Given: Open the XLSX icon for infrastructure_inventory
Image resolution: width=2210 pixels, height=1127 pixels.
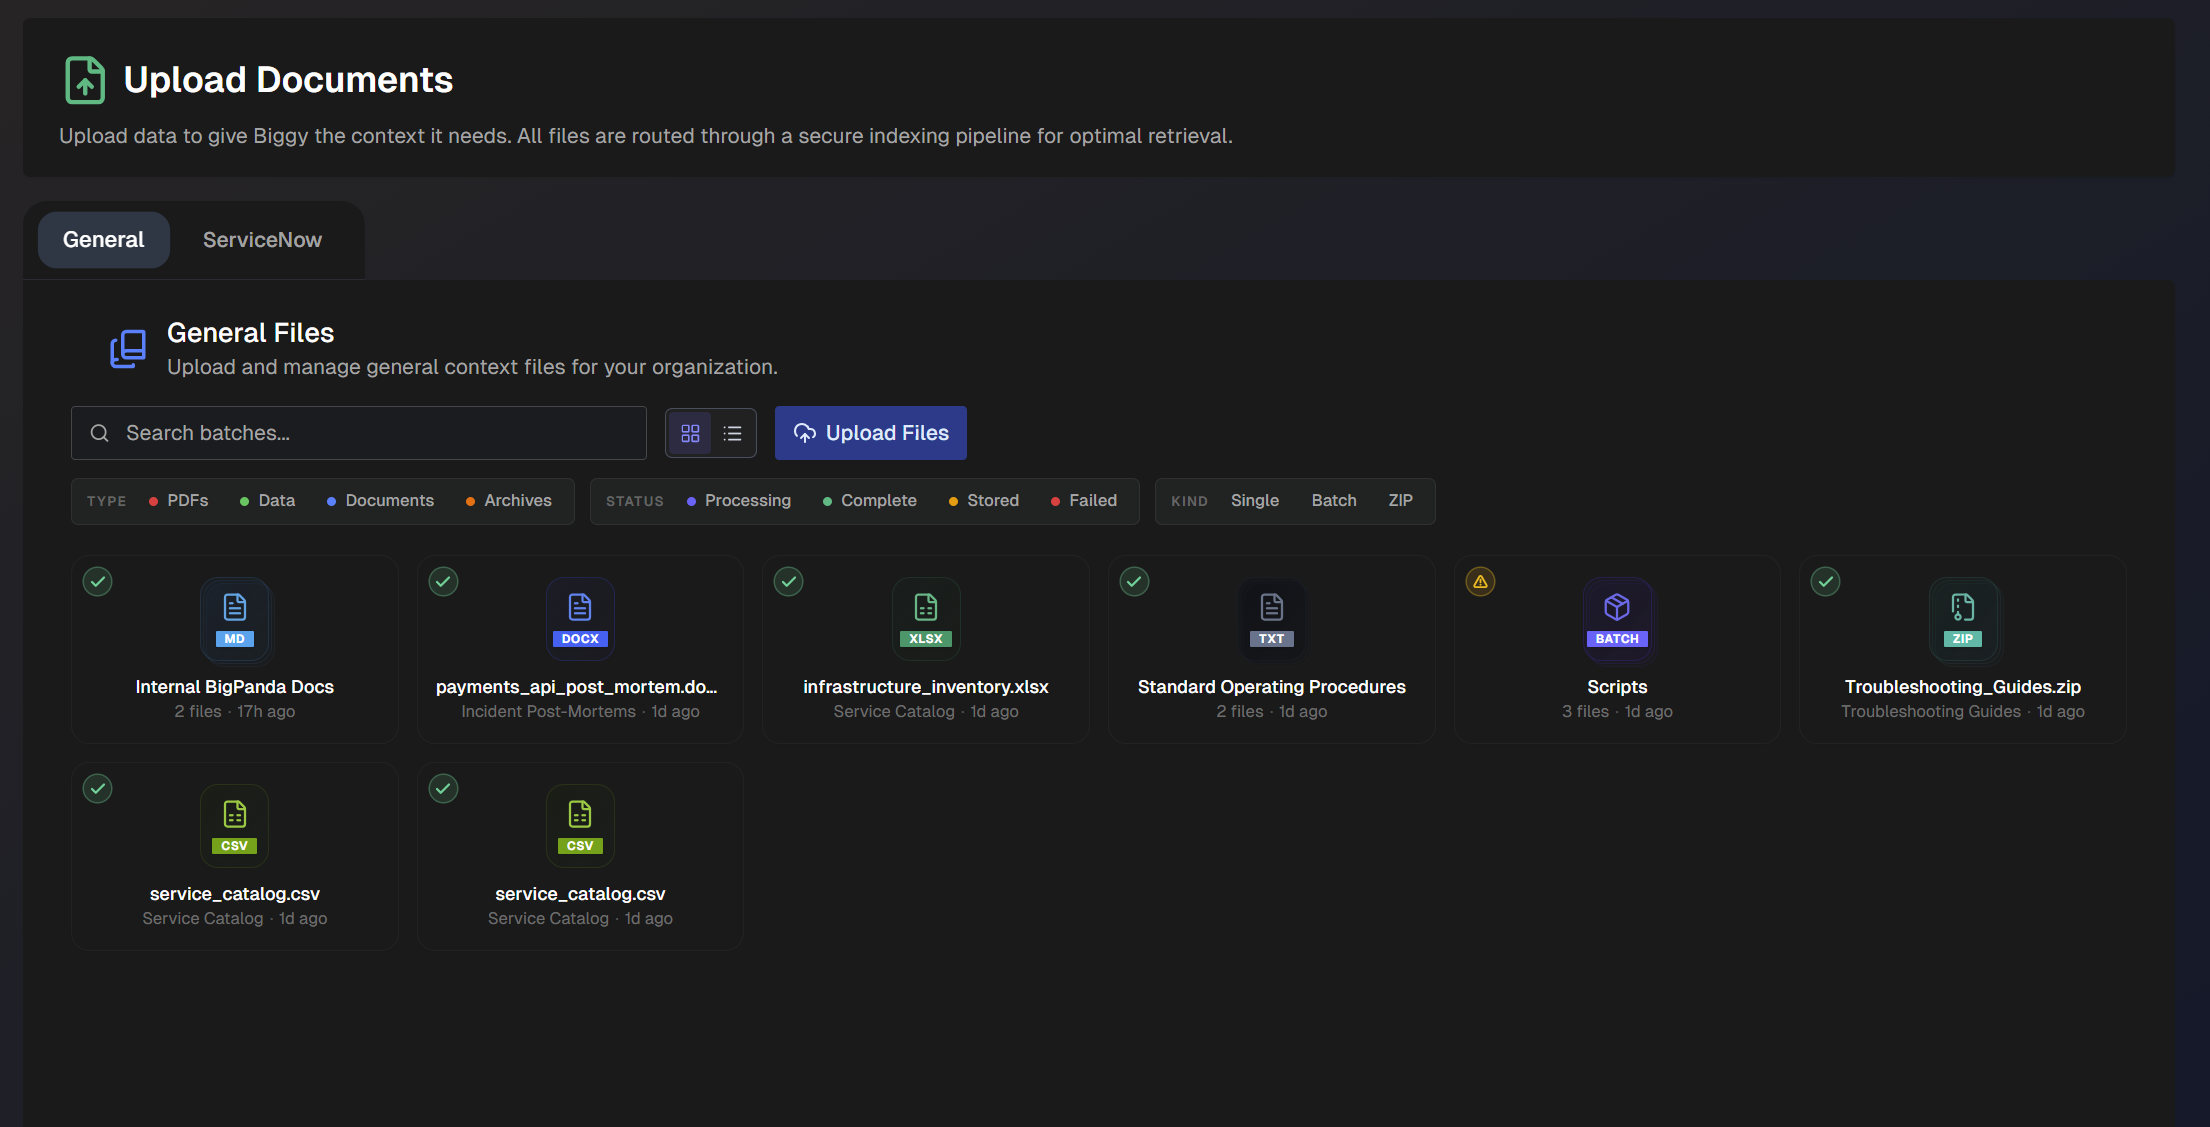Looking at the screenshot, I should pyautogui.click(x=926, y=619).
